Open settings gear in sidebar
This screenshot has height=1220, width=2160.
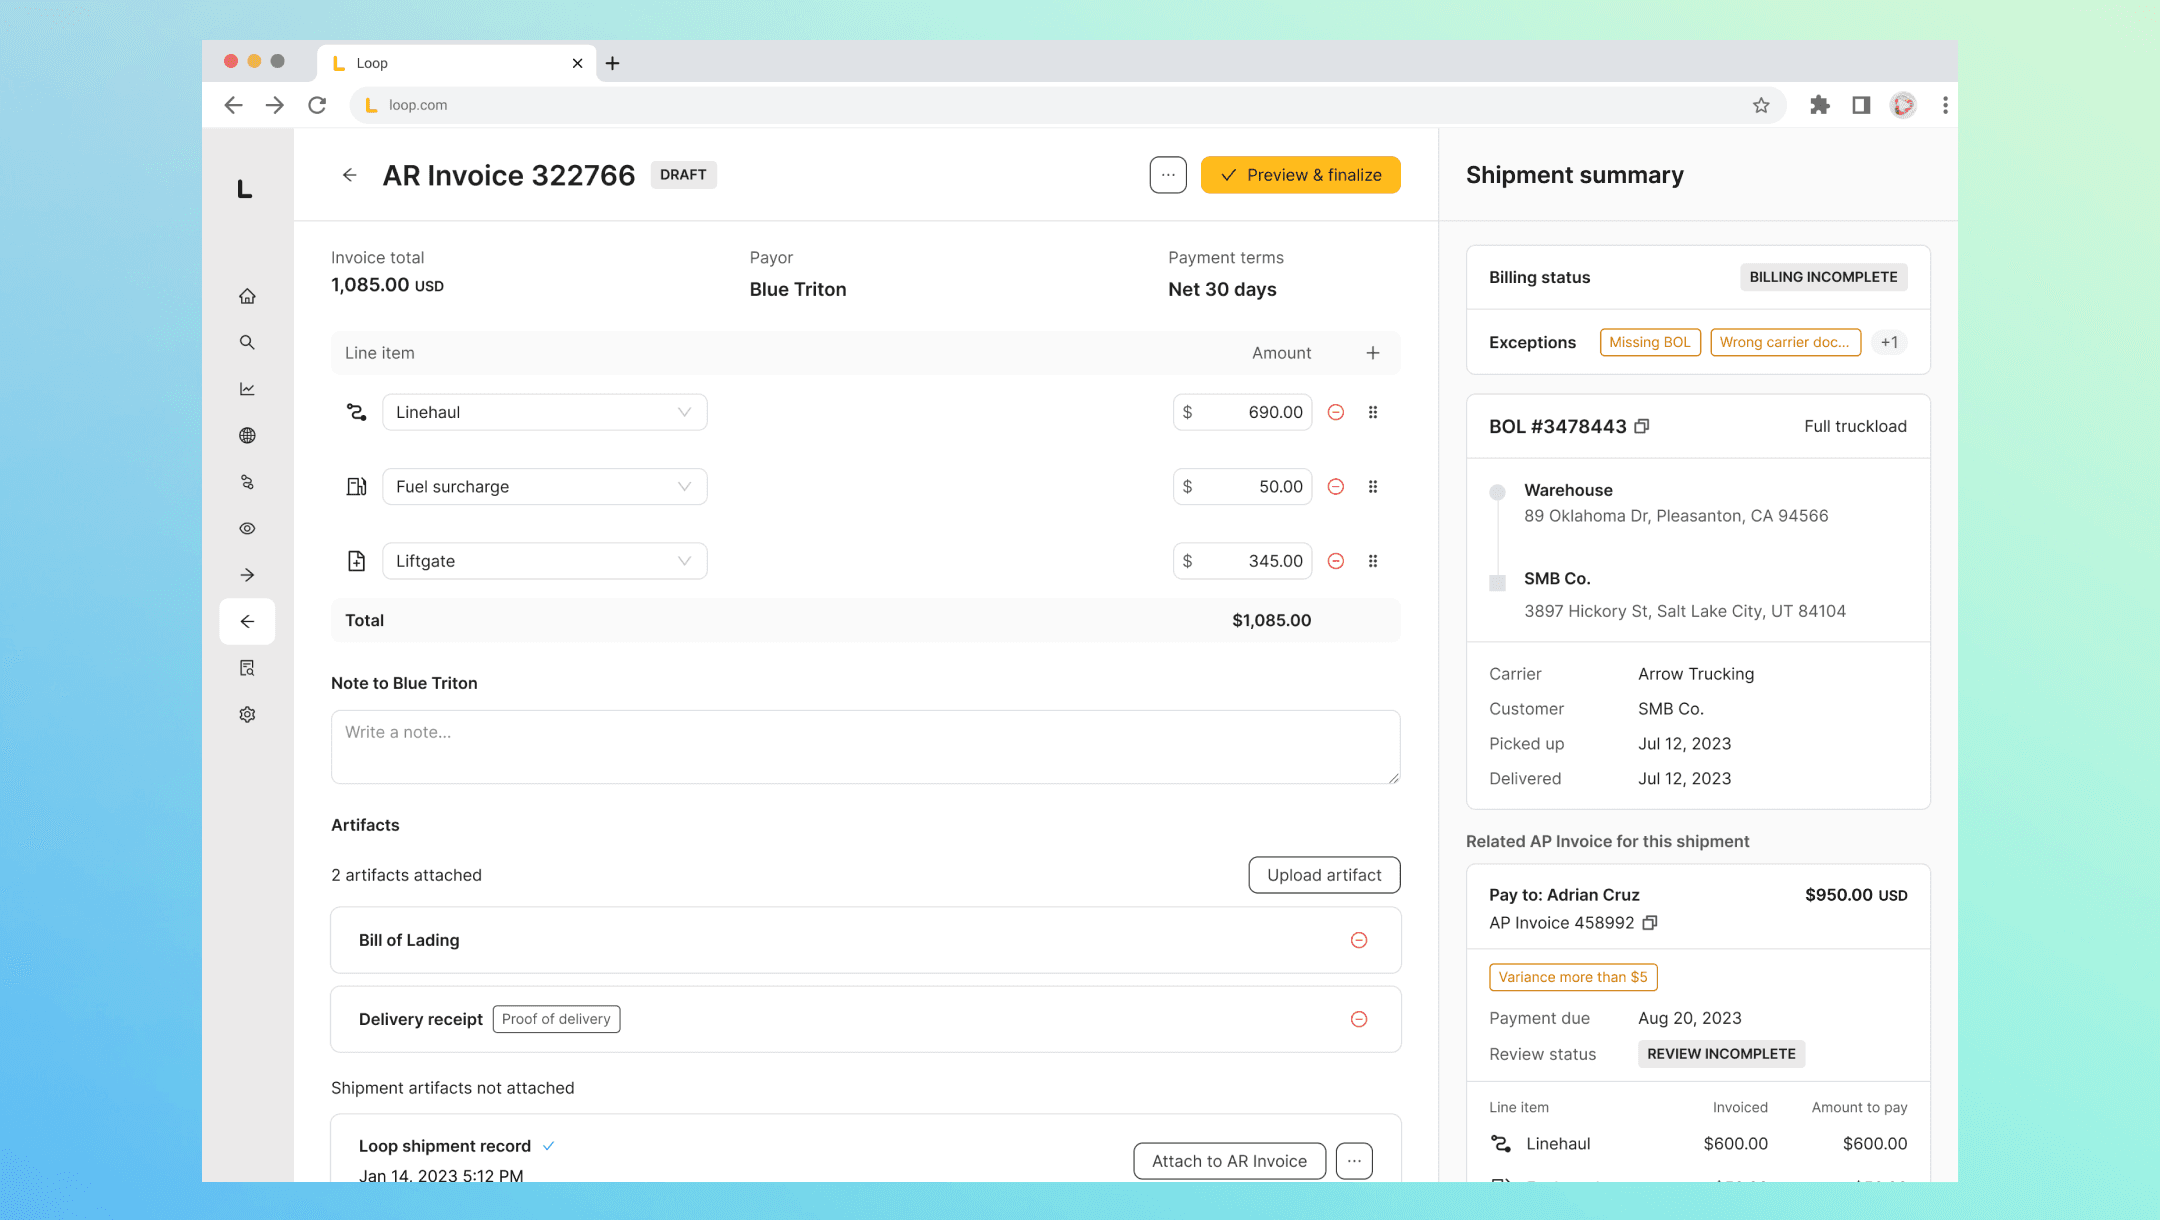coord(247,714)
